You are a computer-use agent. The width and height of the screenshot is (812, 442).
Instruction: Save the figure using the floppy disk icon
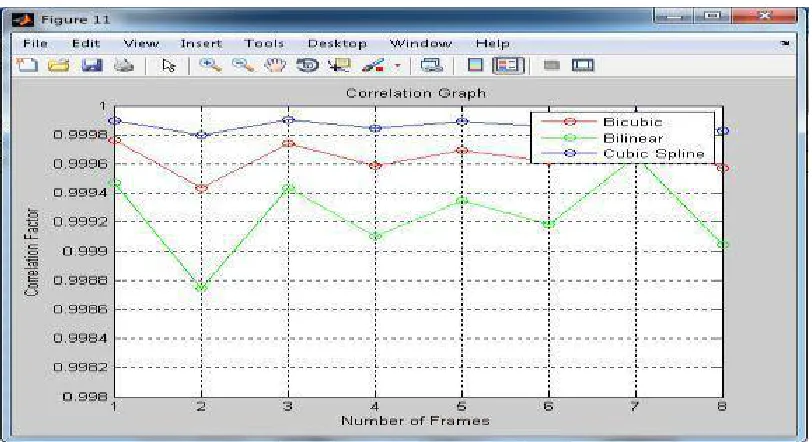[92, 65]
